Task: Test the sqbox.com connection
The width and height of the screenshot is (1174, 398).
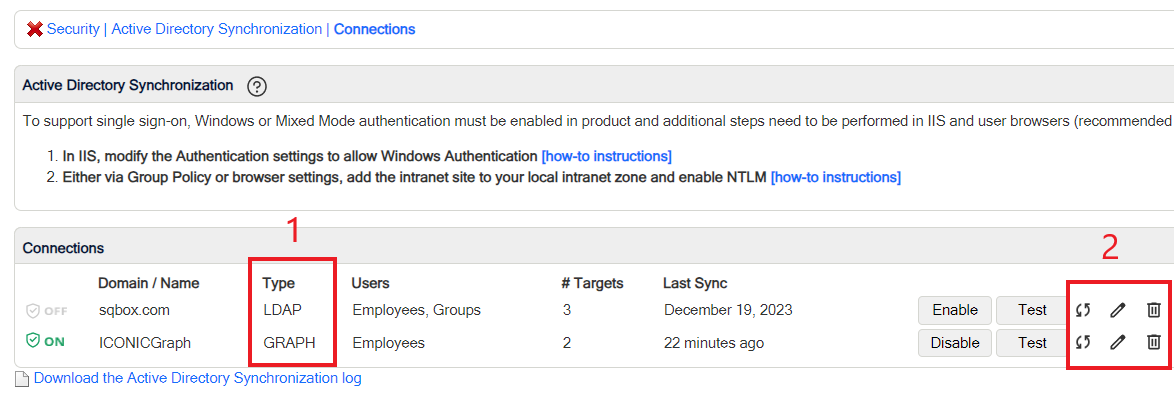Action: point(1032,310)
